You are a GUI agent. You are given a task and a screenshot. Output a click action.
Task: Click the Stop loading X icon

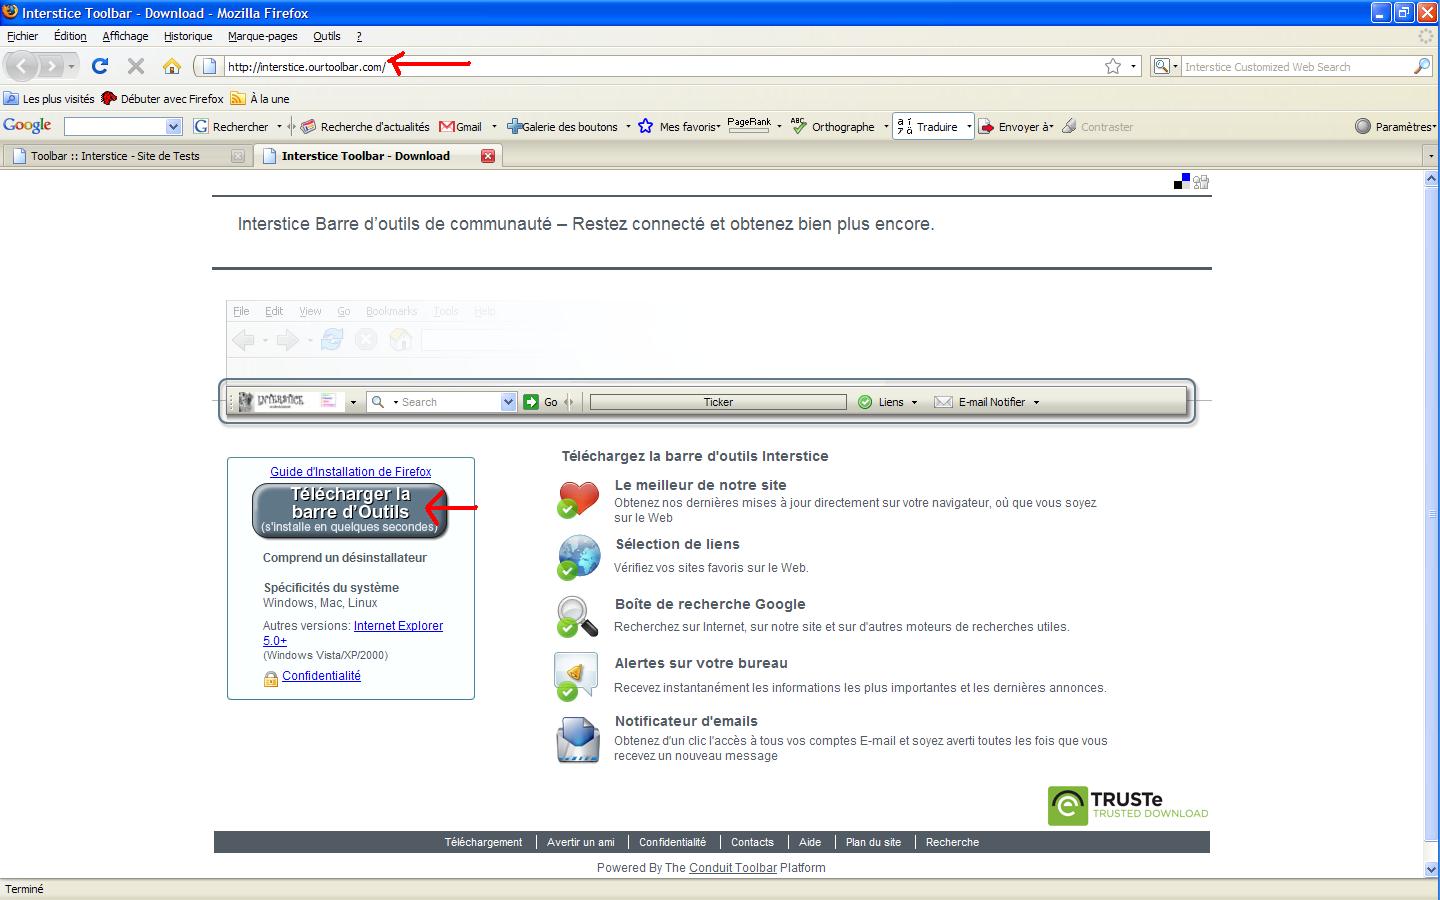click(136, 66)
